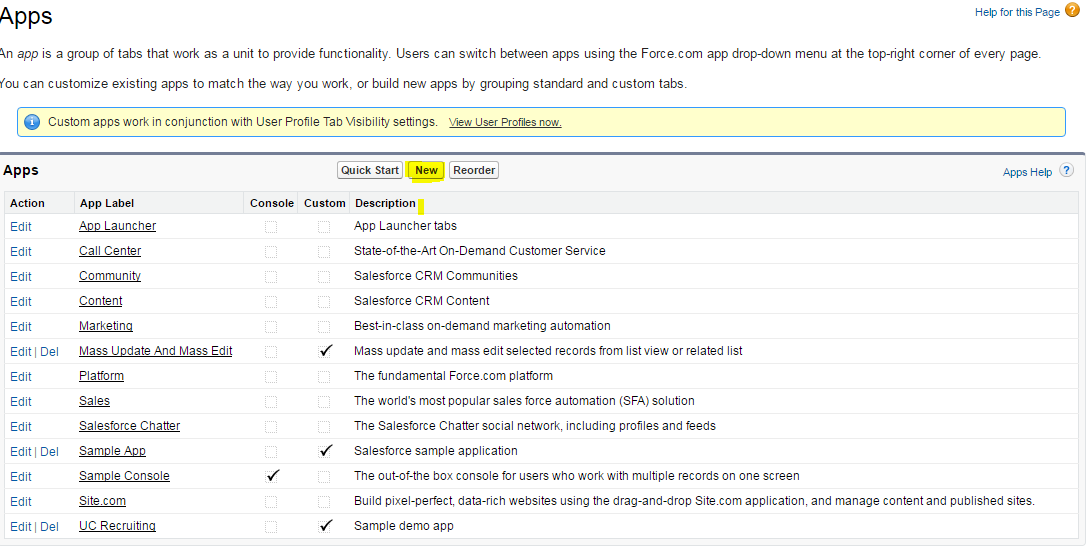This screenshot has height=555, width=1089.
Task: Click Custom checkbox for Mass Update And Mass Edit
Action: pyautogui.click(x=324, y=351)
